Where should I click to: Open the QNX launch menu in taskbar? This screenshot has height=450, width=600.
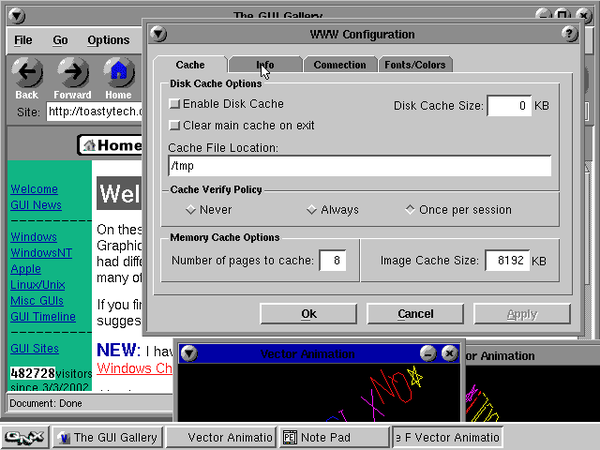(22, 437)
